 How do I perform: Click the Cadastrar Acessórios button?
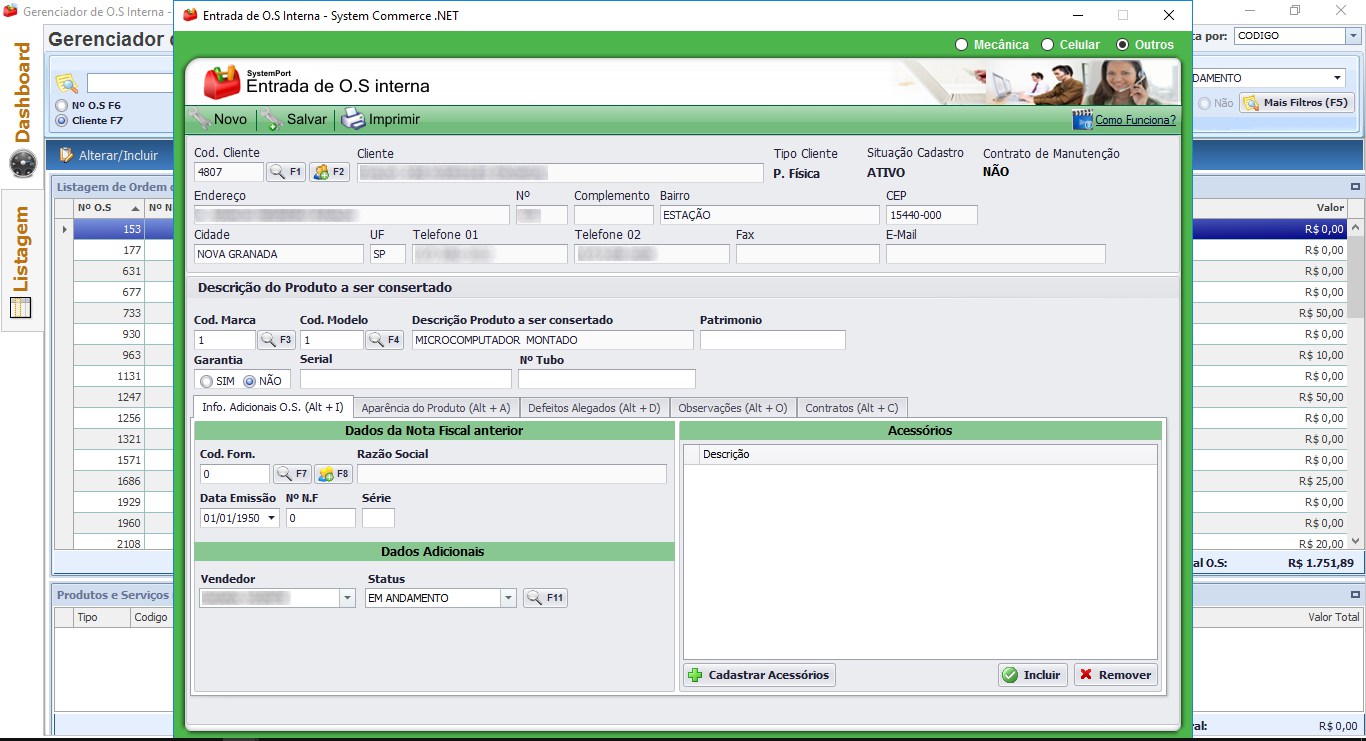pyautogui.click(x=759, y=675)
